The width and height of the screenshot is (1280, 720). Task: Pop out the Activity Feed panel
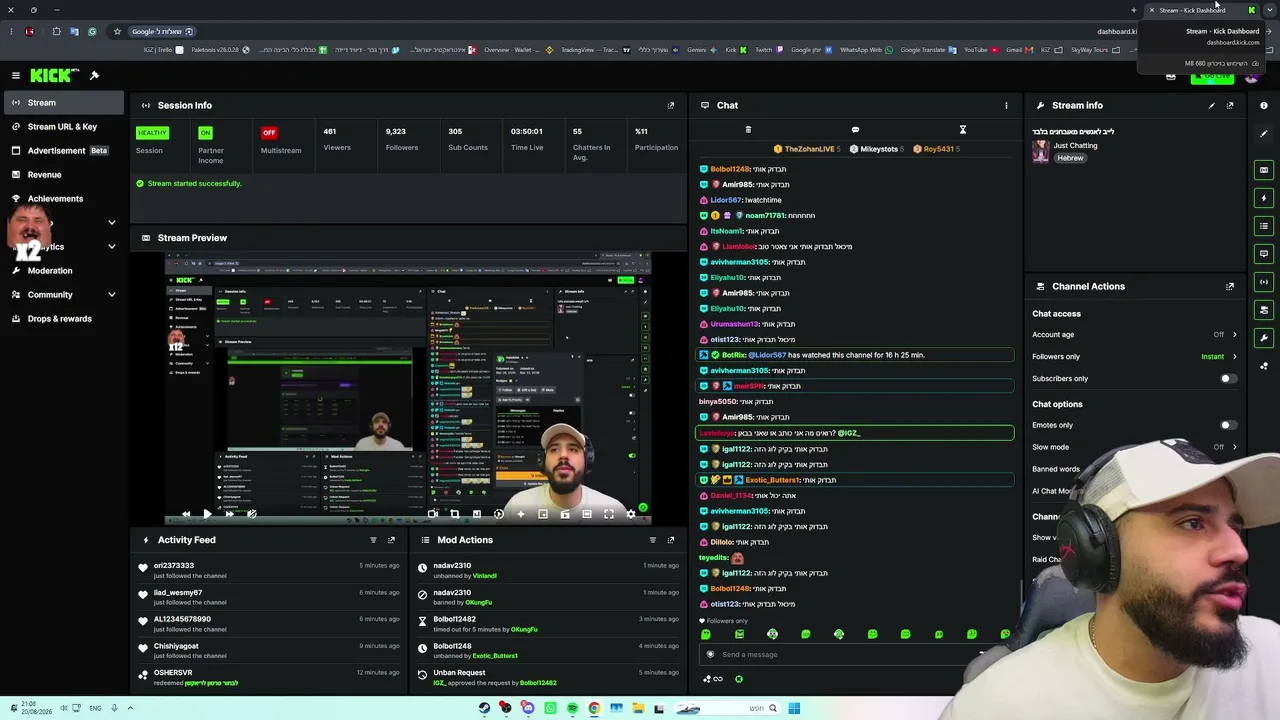(391, 540)
